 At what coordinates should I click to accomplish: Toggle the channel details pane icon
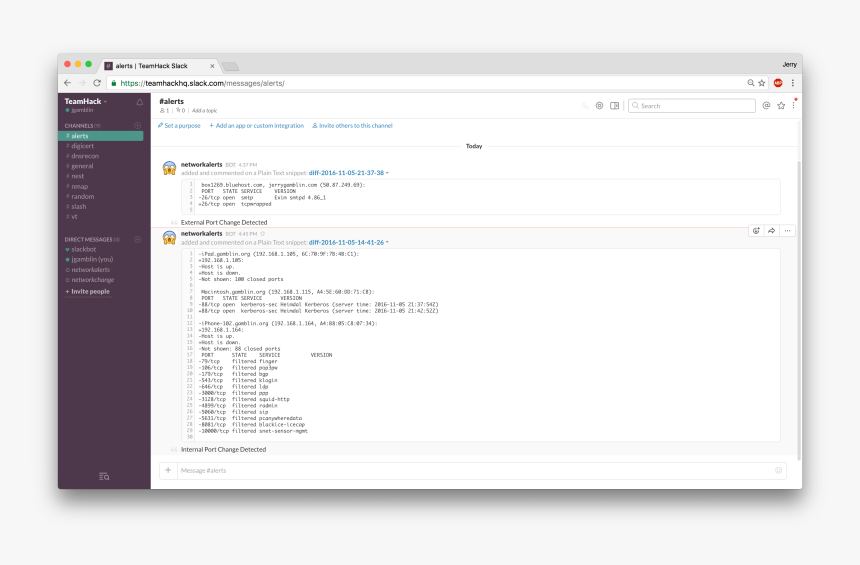[615, 105]
